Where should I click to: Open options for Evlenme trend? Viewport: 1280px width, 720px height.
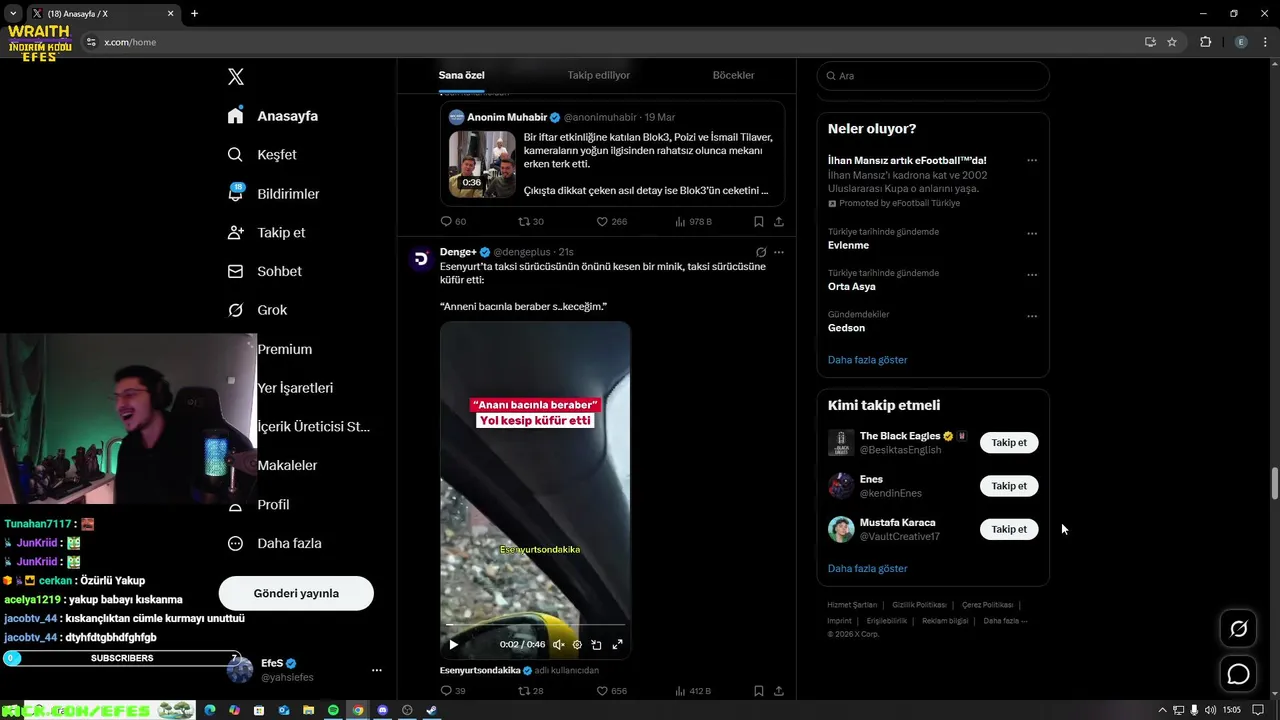point(1032,234)
